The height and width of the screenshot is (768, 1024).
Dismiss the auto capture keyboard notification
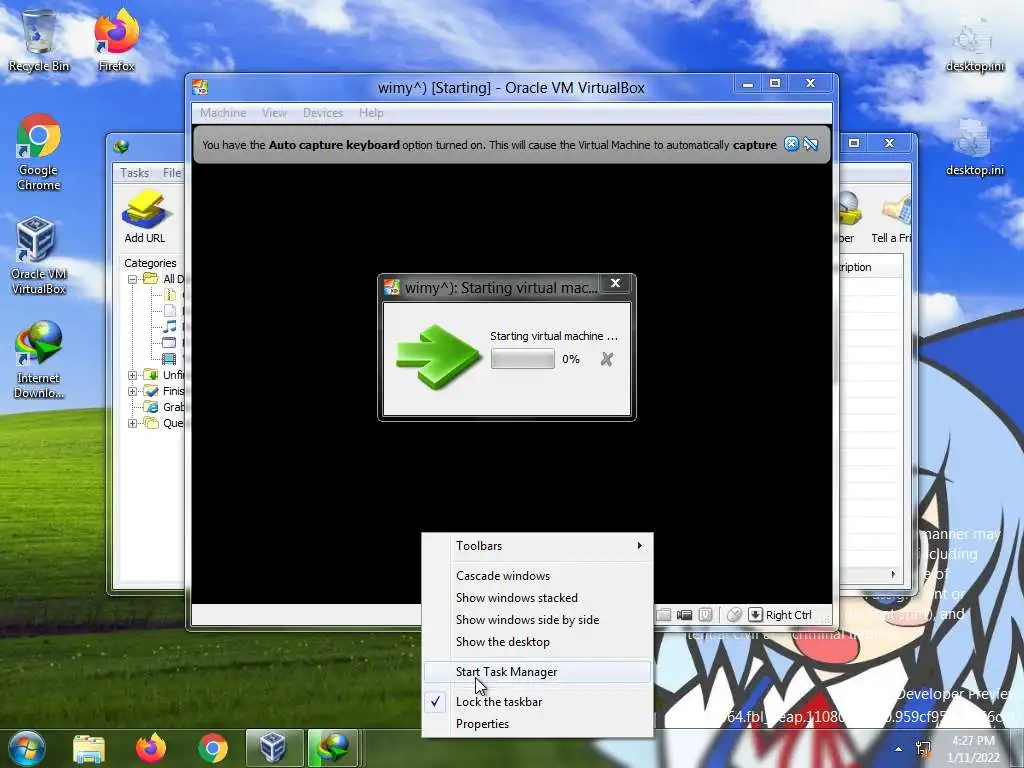point(791,144)
